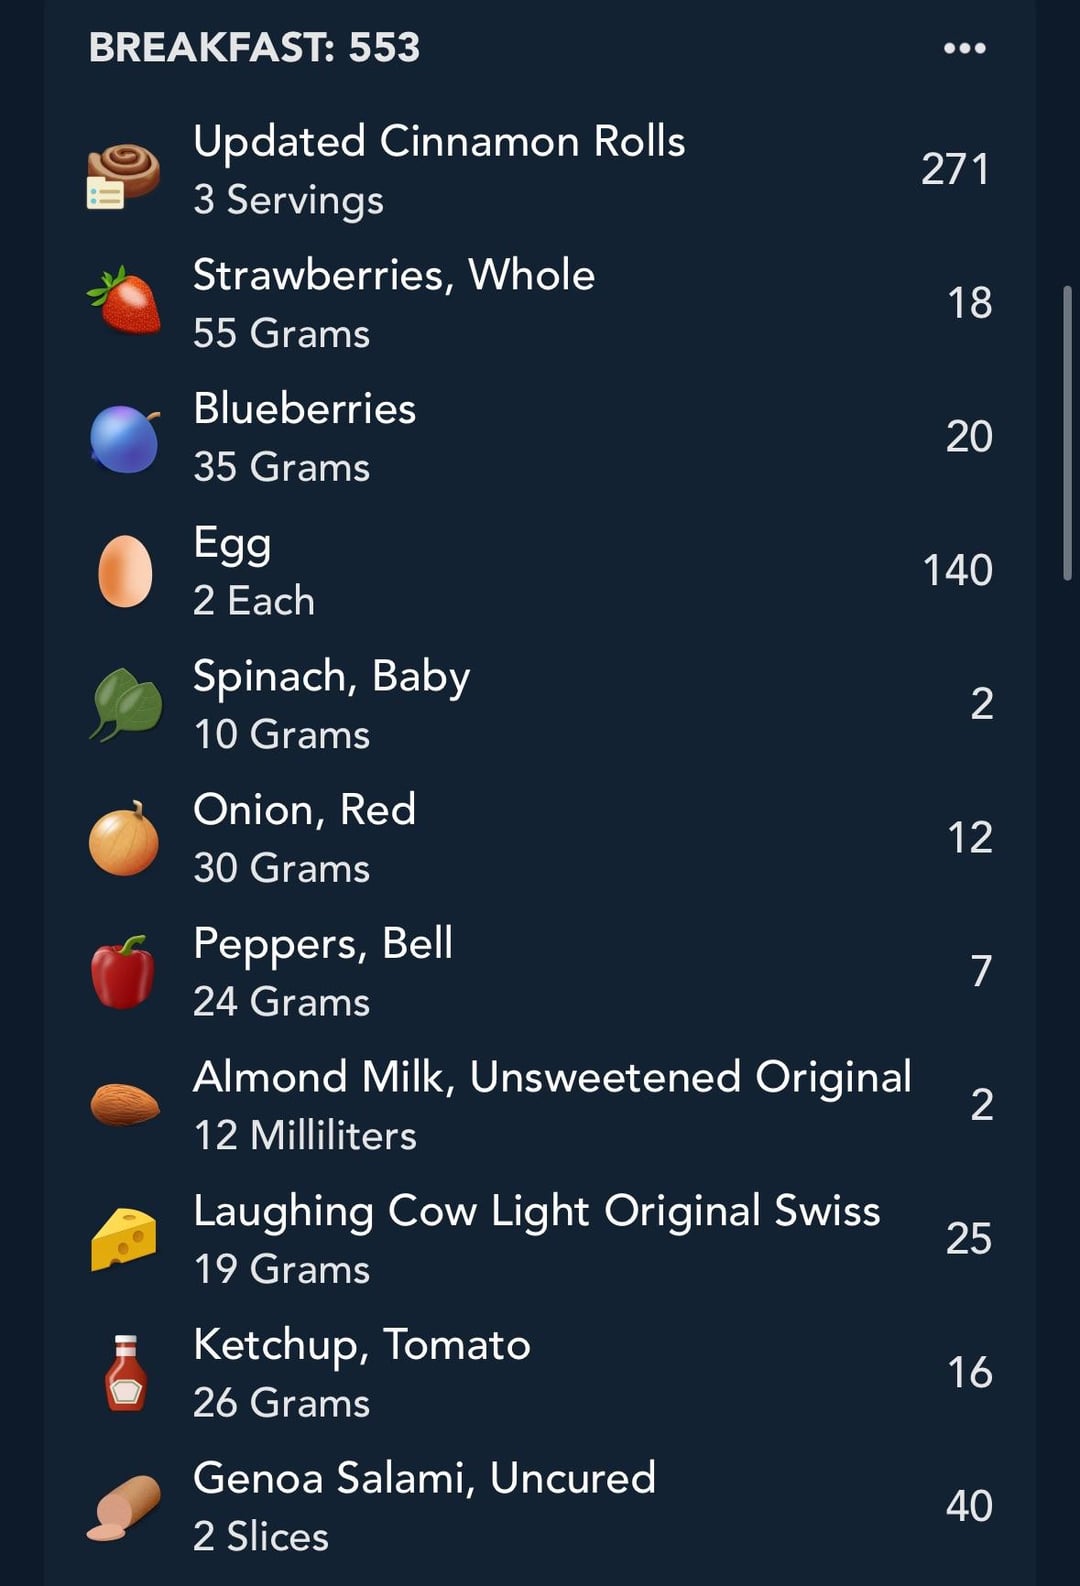This screenshot has width=1080, height=1586.
Task: Select the BREAKFAST: 553 header
Action: (x=254, y=48)
